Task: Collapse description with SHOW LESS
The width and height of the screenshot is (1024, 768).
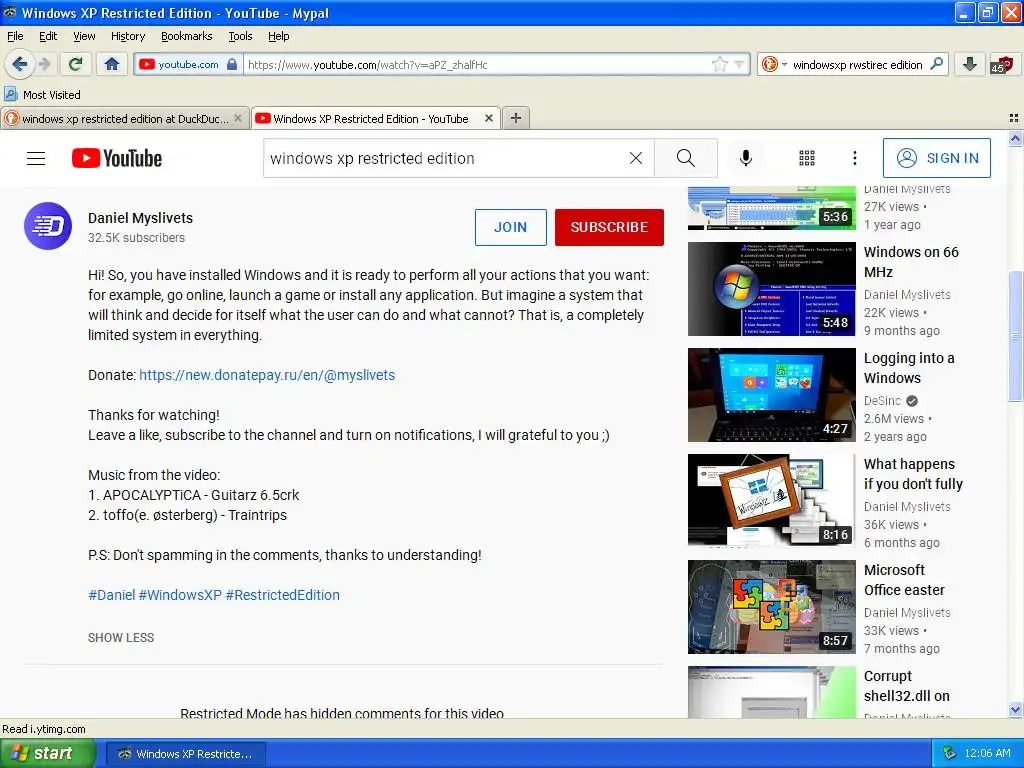Action: (121, 637)
